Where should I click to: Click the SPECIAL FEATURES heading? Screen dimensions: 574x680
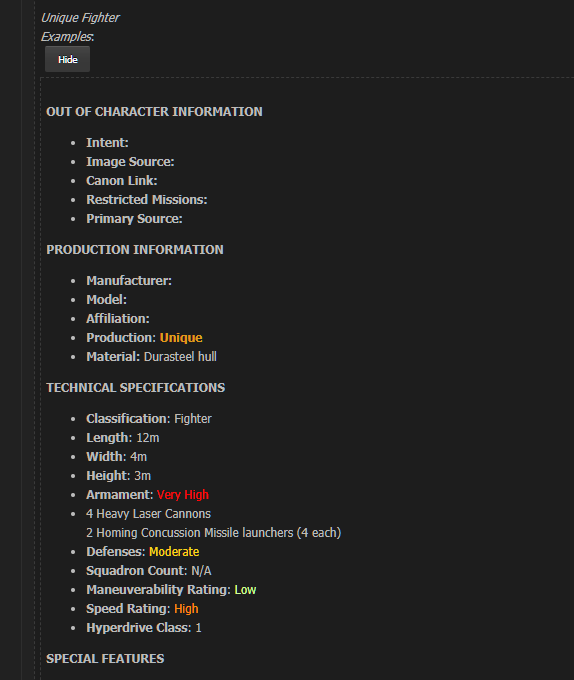click(x=105, y=659)
